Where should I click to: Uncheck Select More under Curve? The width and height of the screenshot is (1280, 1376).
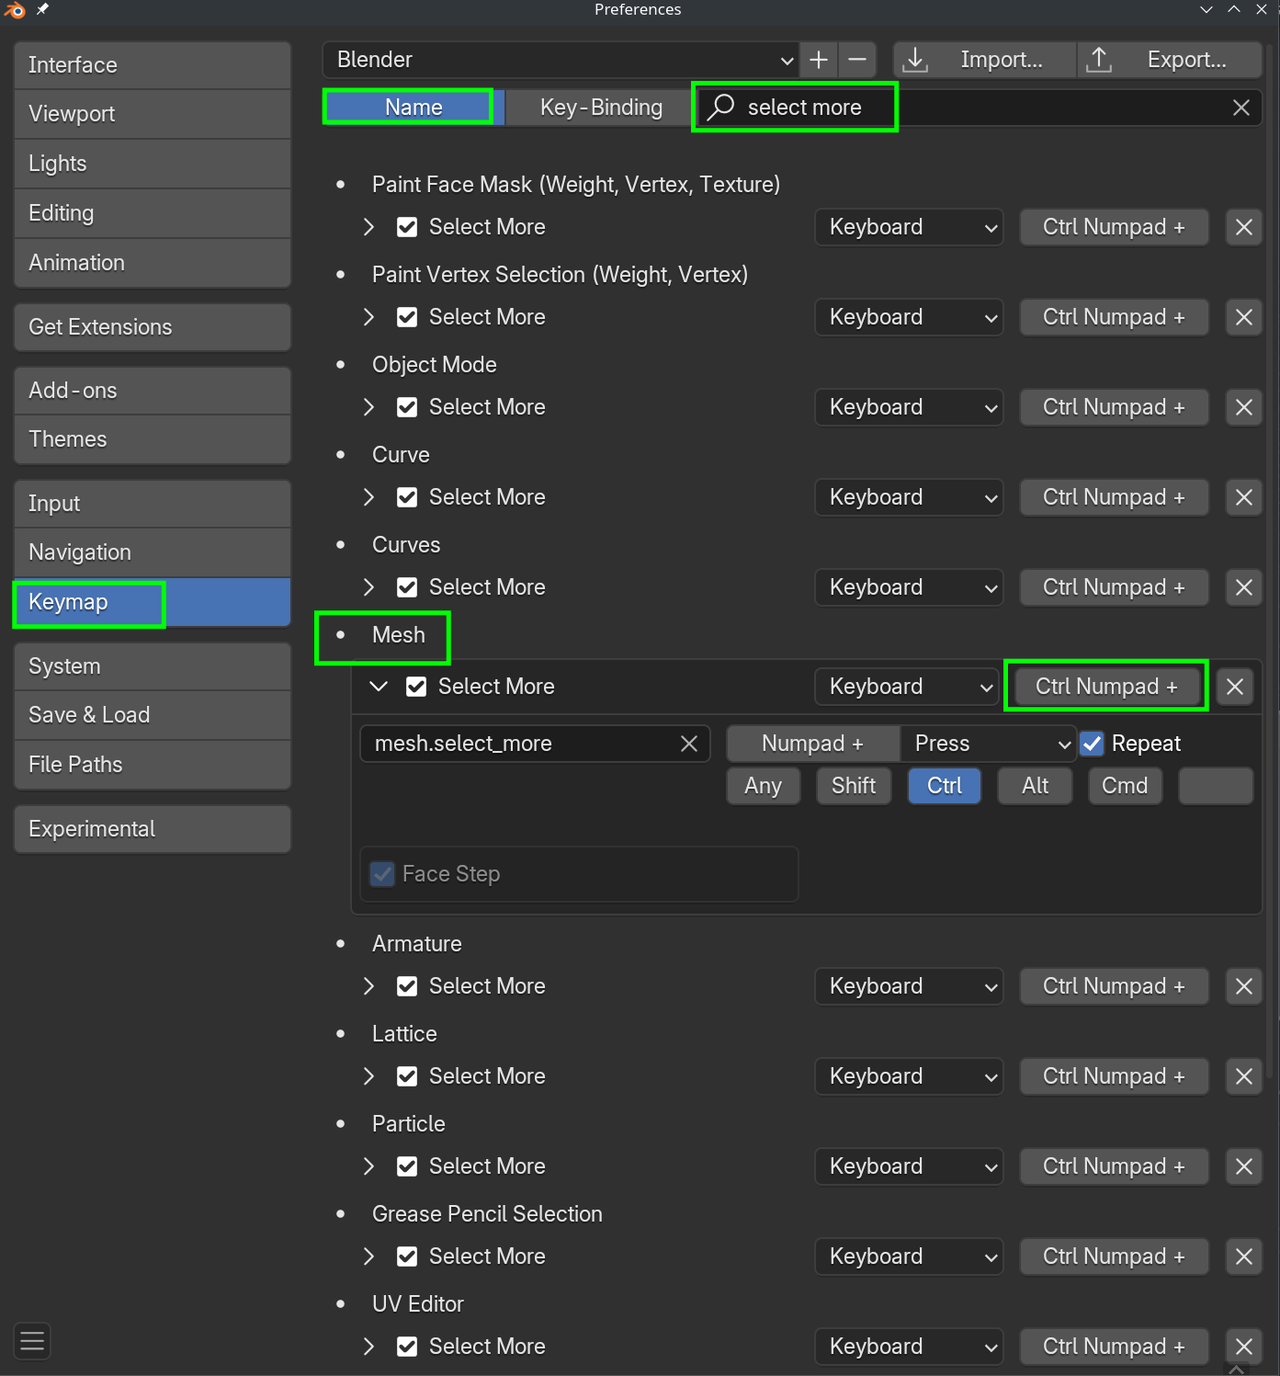(407, 498)
